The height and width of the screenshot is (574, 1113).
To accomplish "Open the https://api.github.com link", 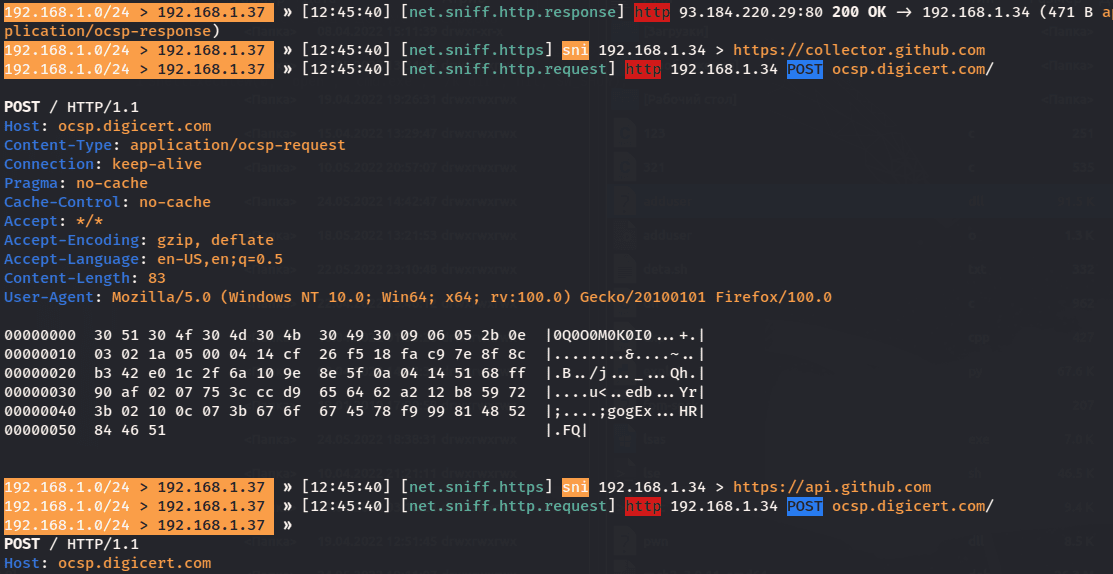I will pos(832,487).
